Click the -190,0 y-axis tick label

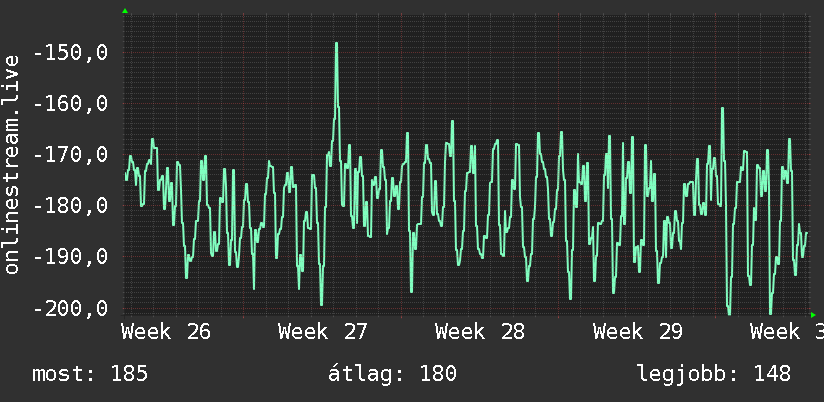coord(70,256)
